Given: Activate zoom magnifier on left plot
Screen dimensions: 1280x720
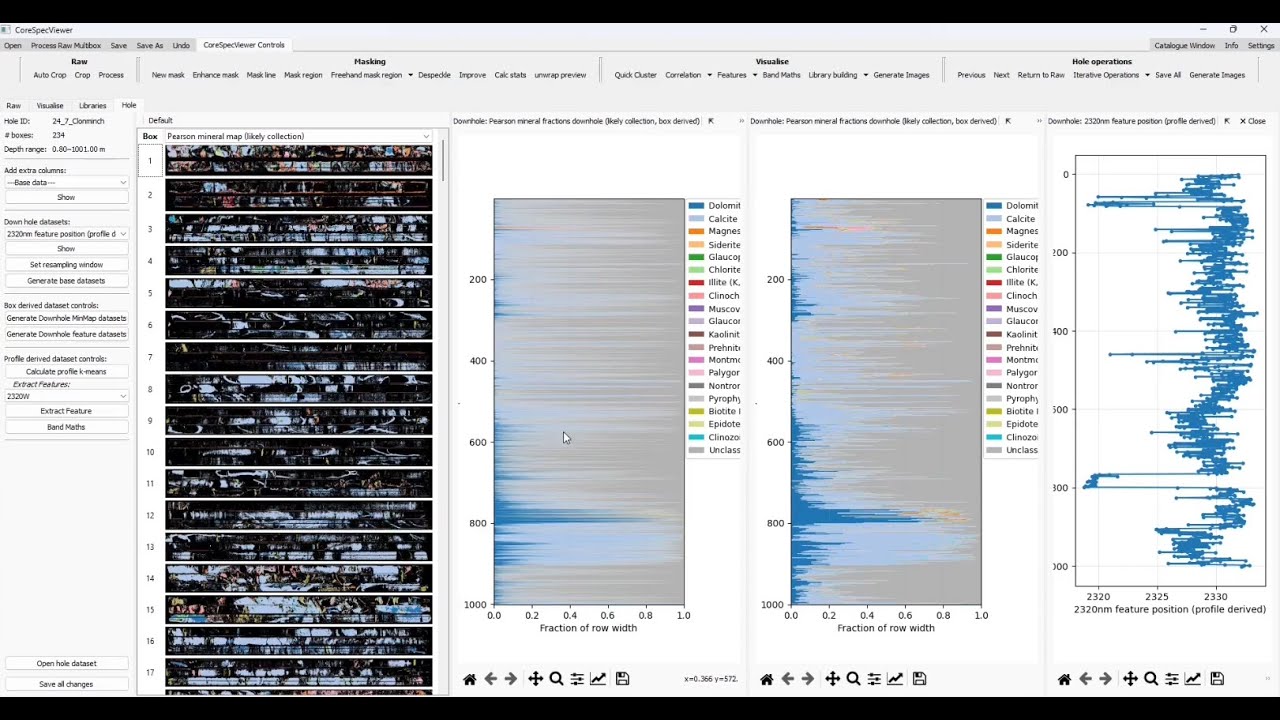Looking at the screenshot, I should (556, 679).
